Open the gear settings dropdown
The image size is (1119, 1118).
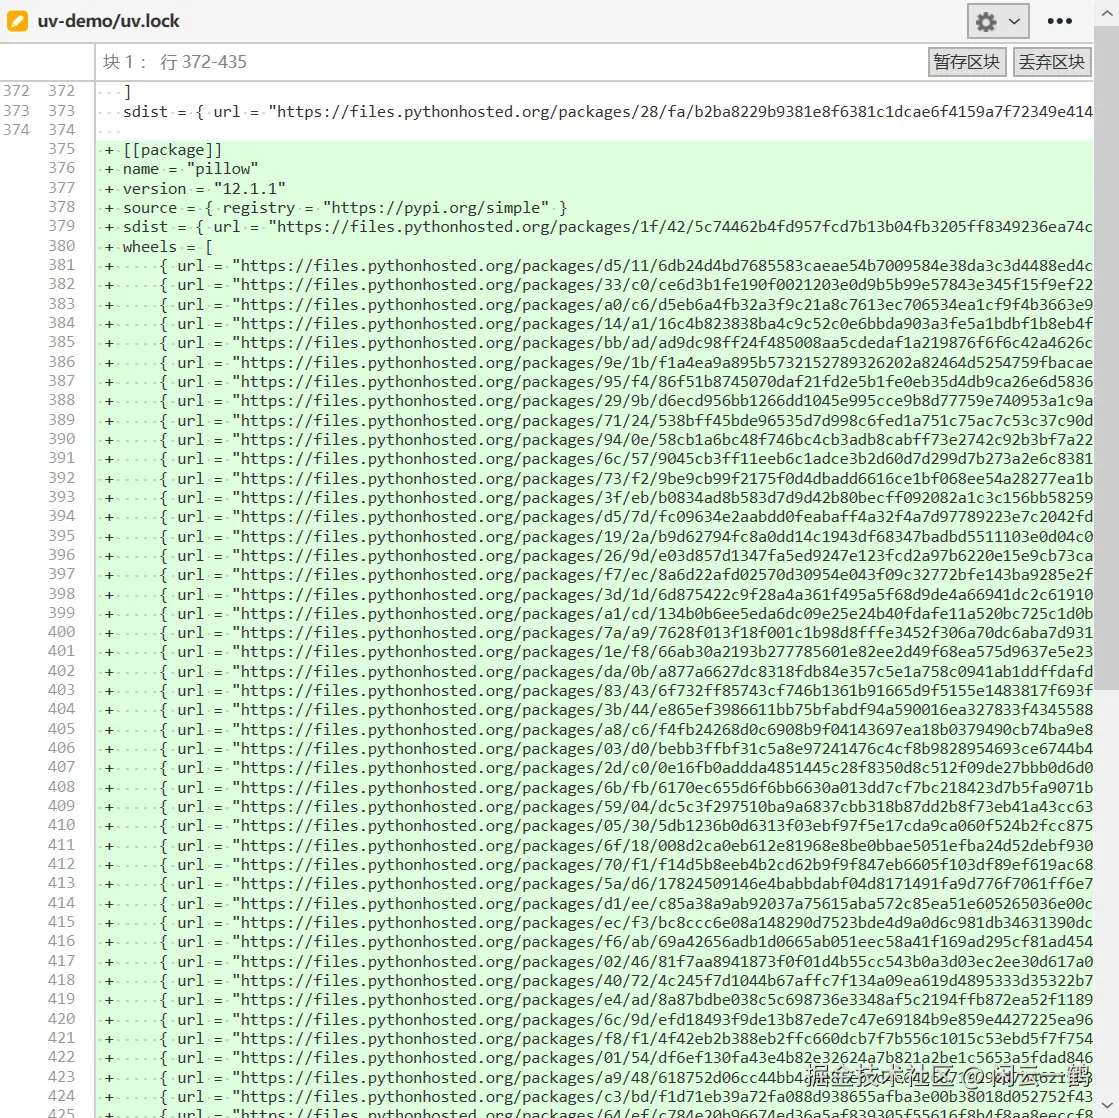998,21
